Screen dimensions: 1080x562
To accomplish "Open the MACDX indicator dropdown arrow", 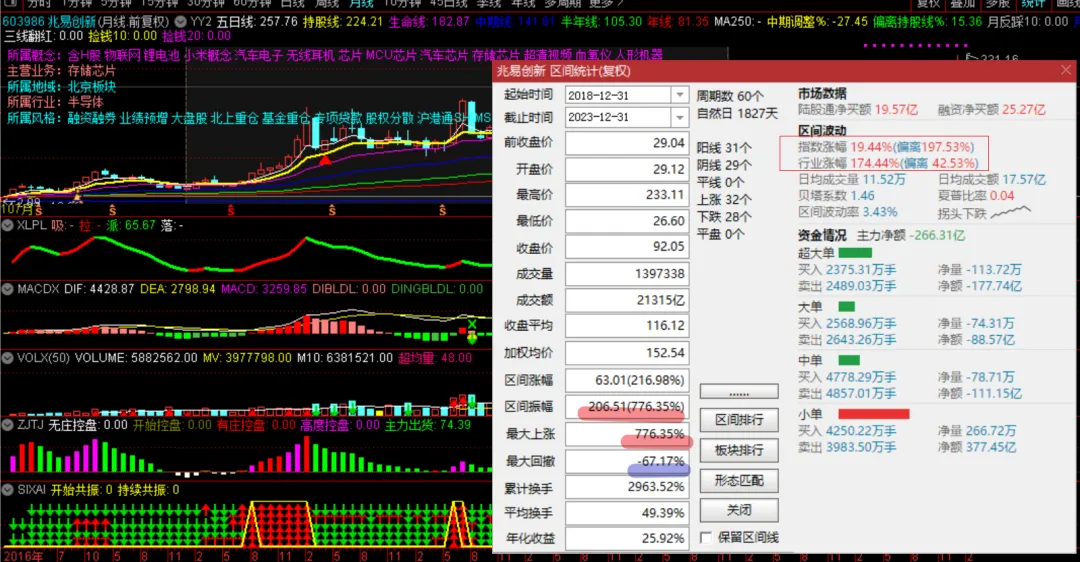I will [x=8, y=289].
